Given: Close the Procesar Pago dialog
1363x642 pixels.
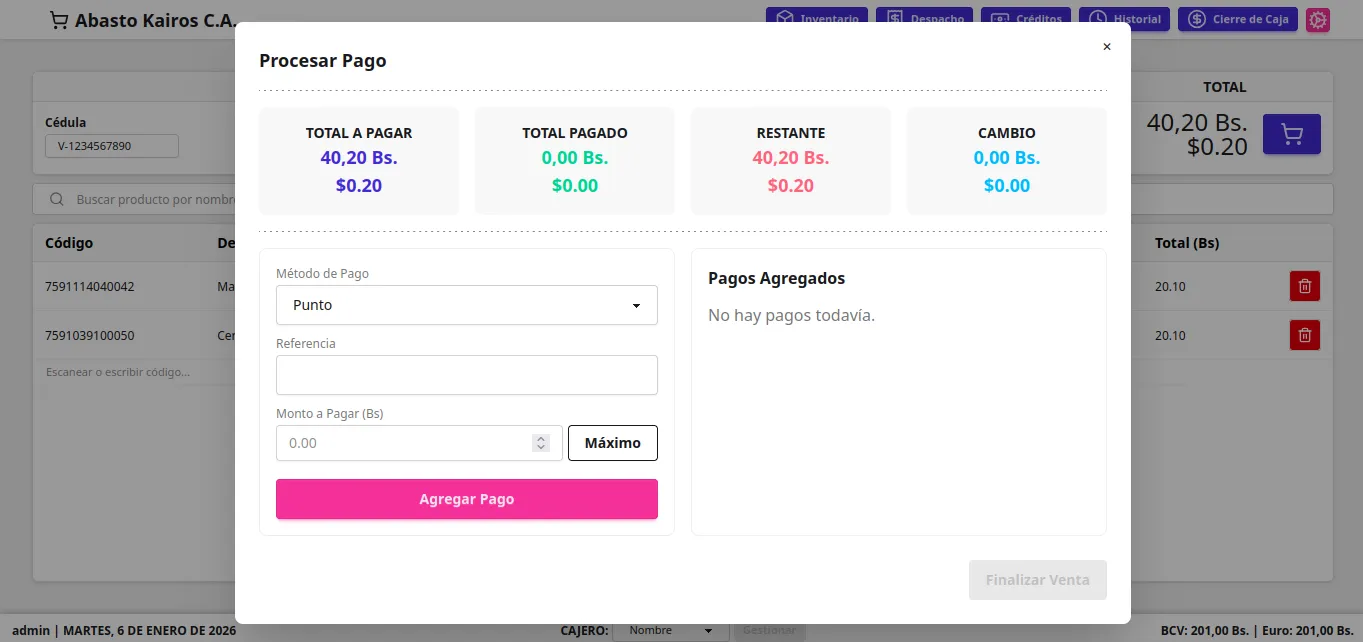Looking at the screenshot, I should [x=1106, y=47].
